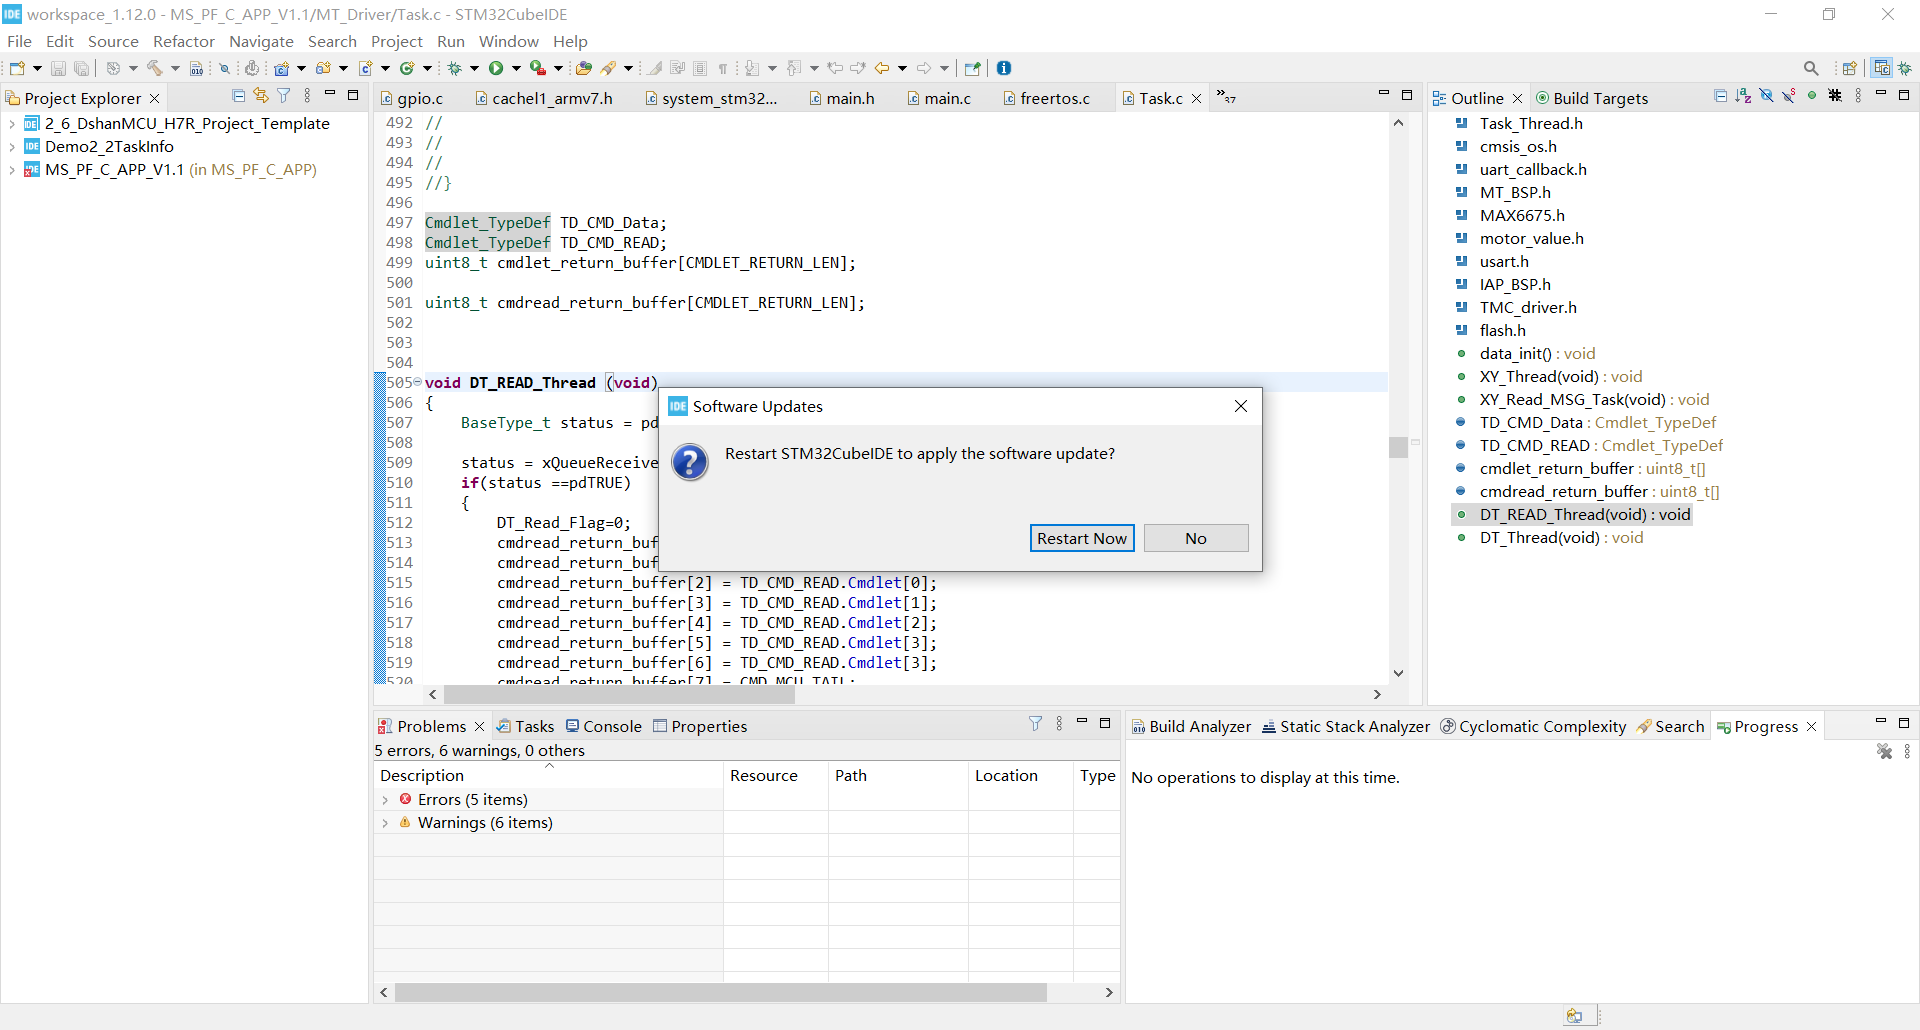Click the Save toolbar icon
This screenshot has height=1030, width=1920.
(58, 68)
